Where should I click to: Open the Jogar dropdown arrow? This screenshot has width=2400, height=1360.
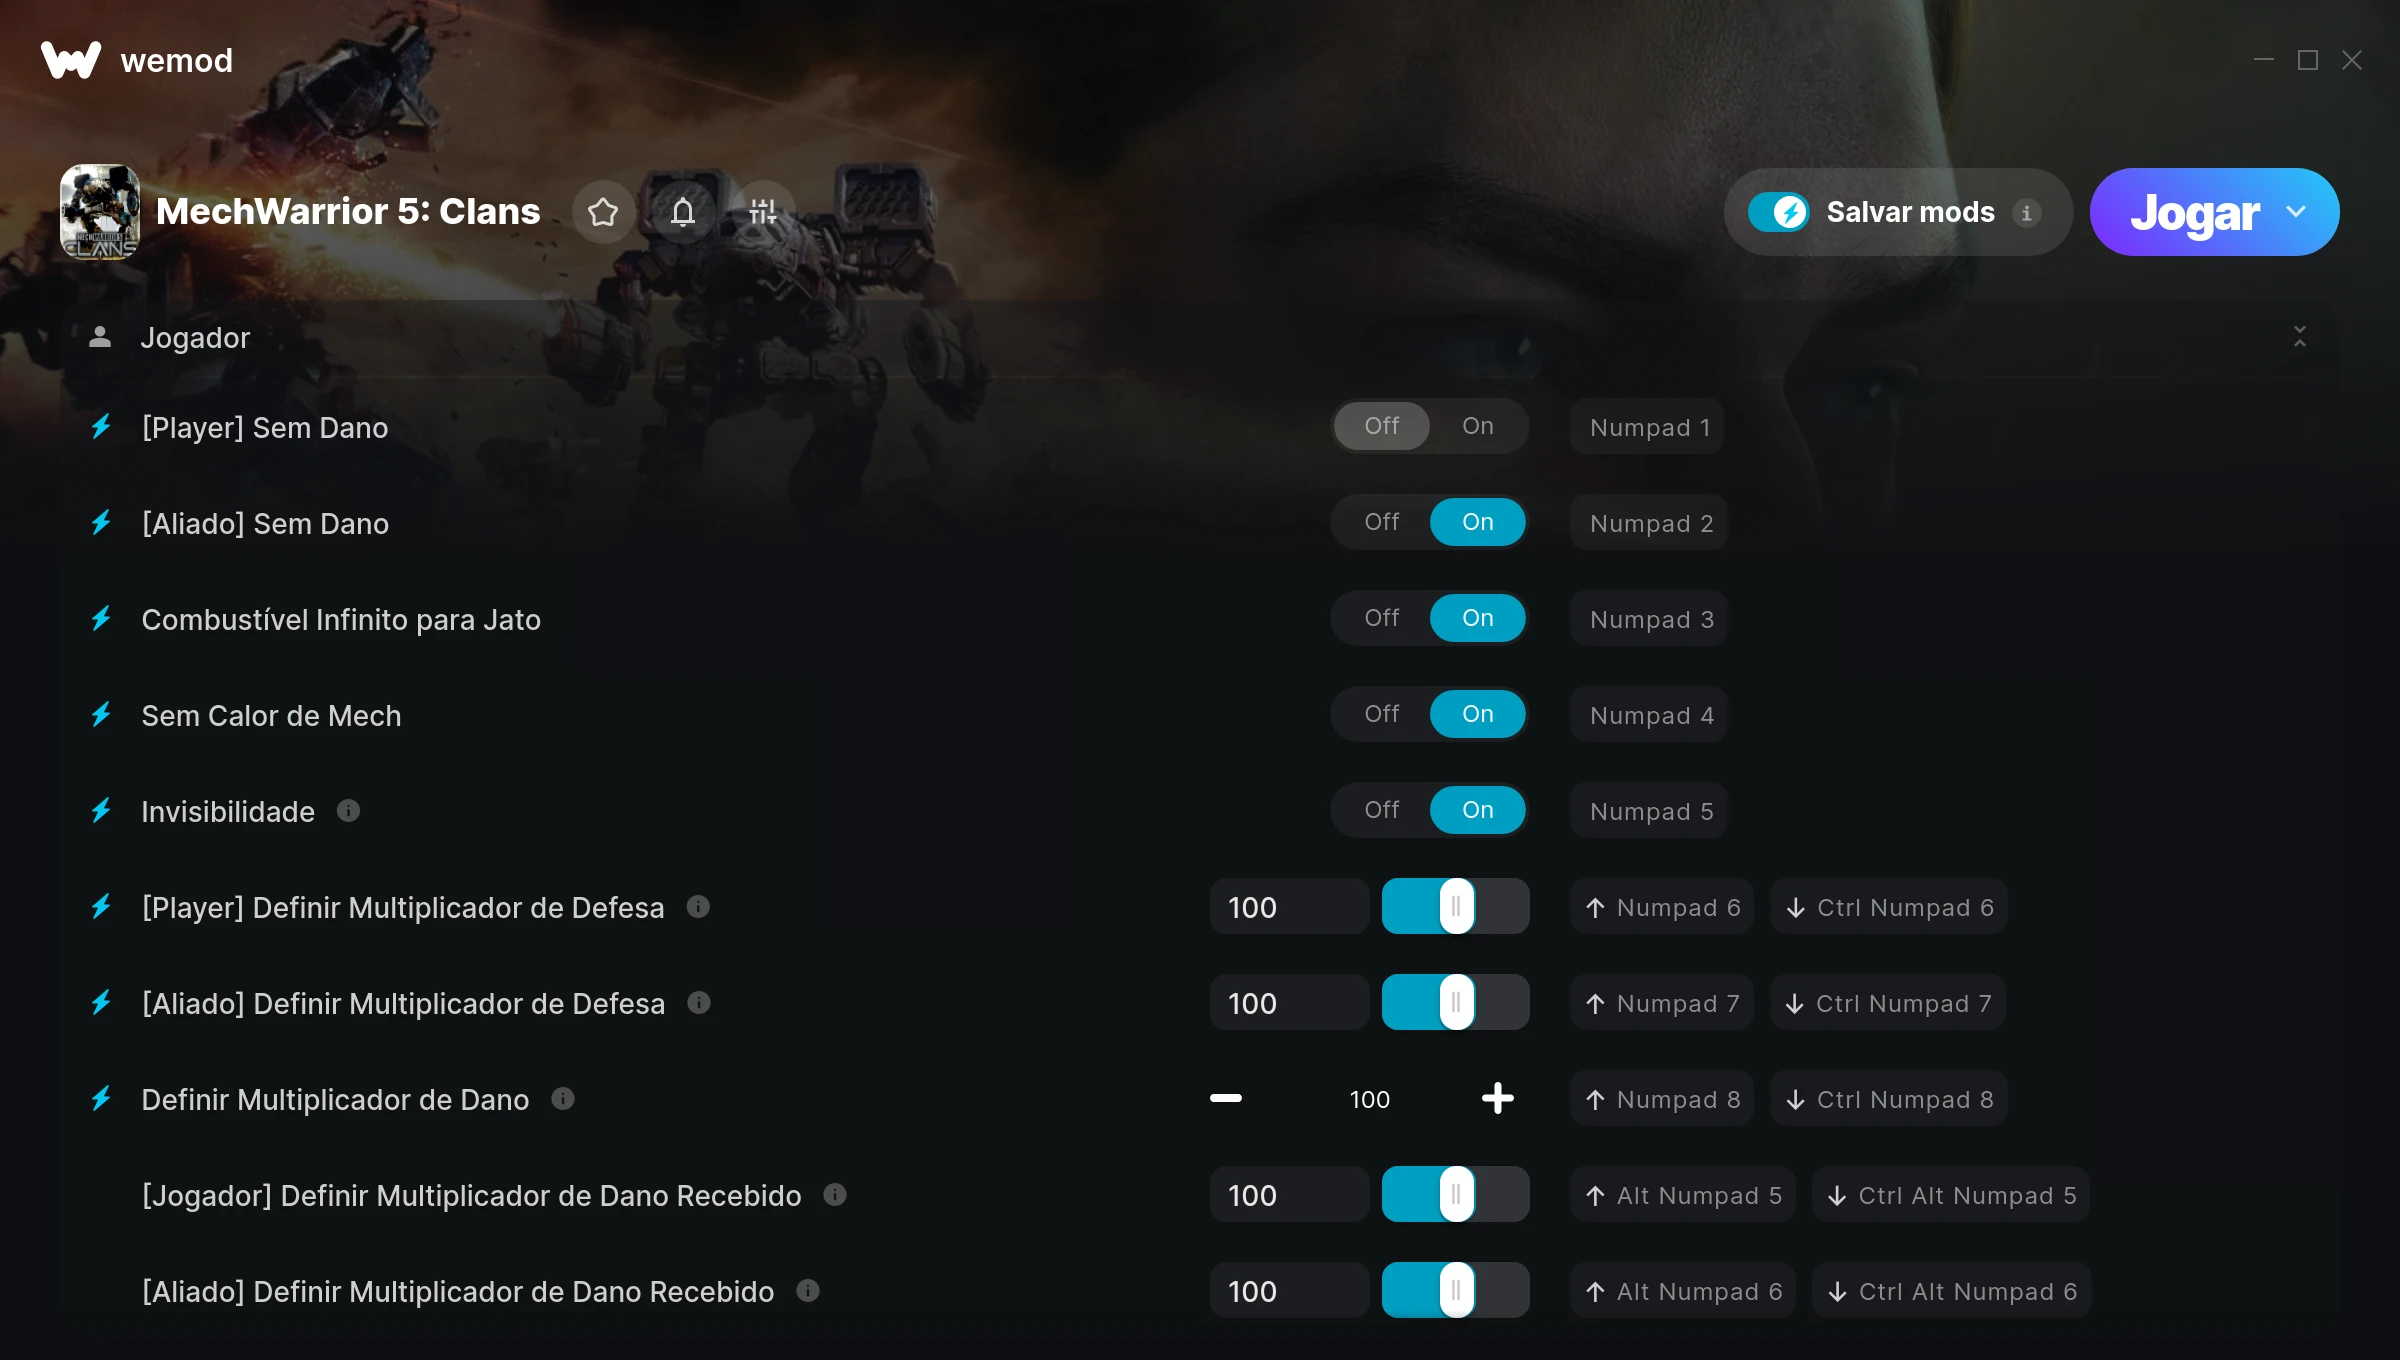pyautogui.click(x=2296, y=212)
